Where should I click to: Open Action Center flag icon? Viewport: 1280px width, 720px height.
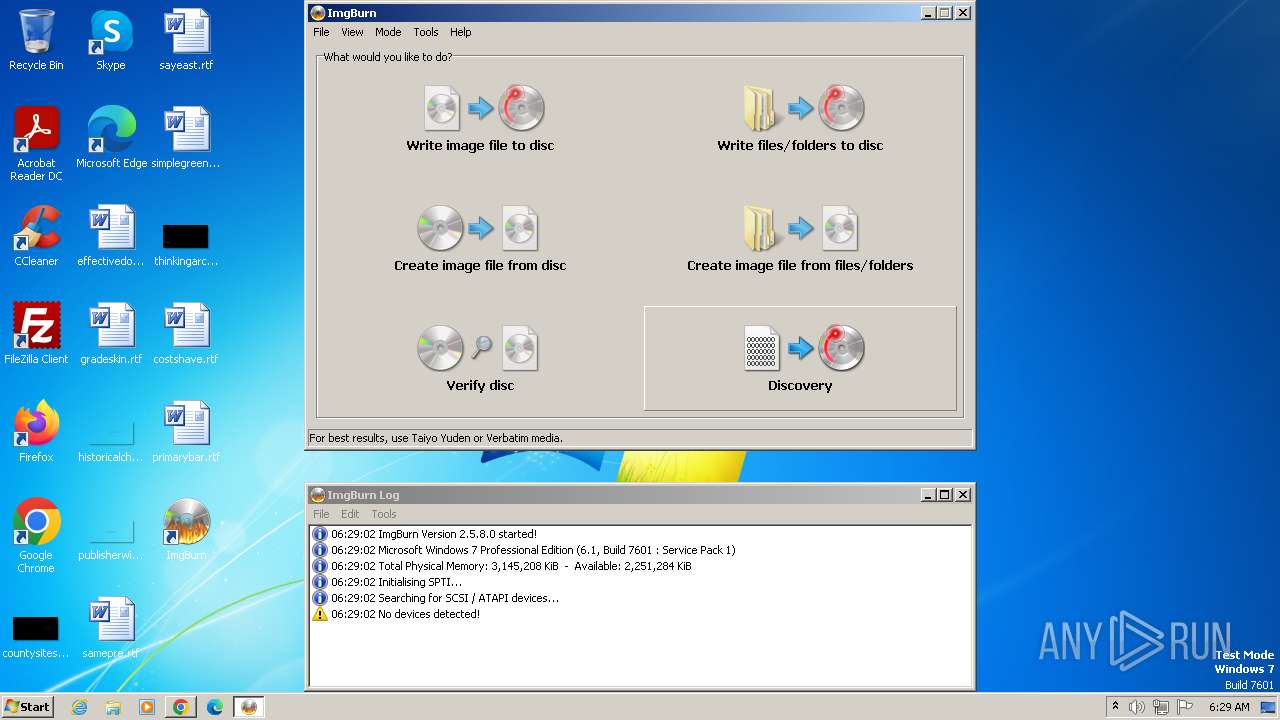click(1185, 707)
